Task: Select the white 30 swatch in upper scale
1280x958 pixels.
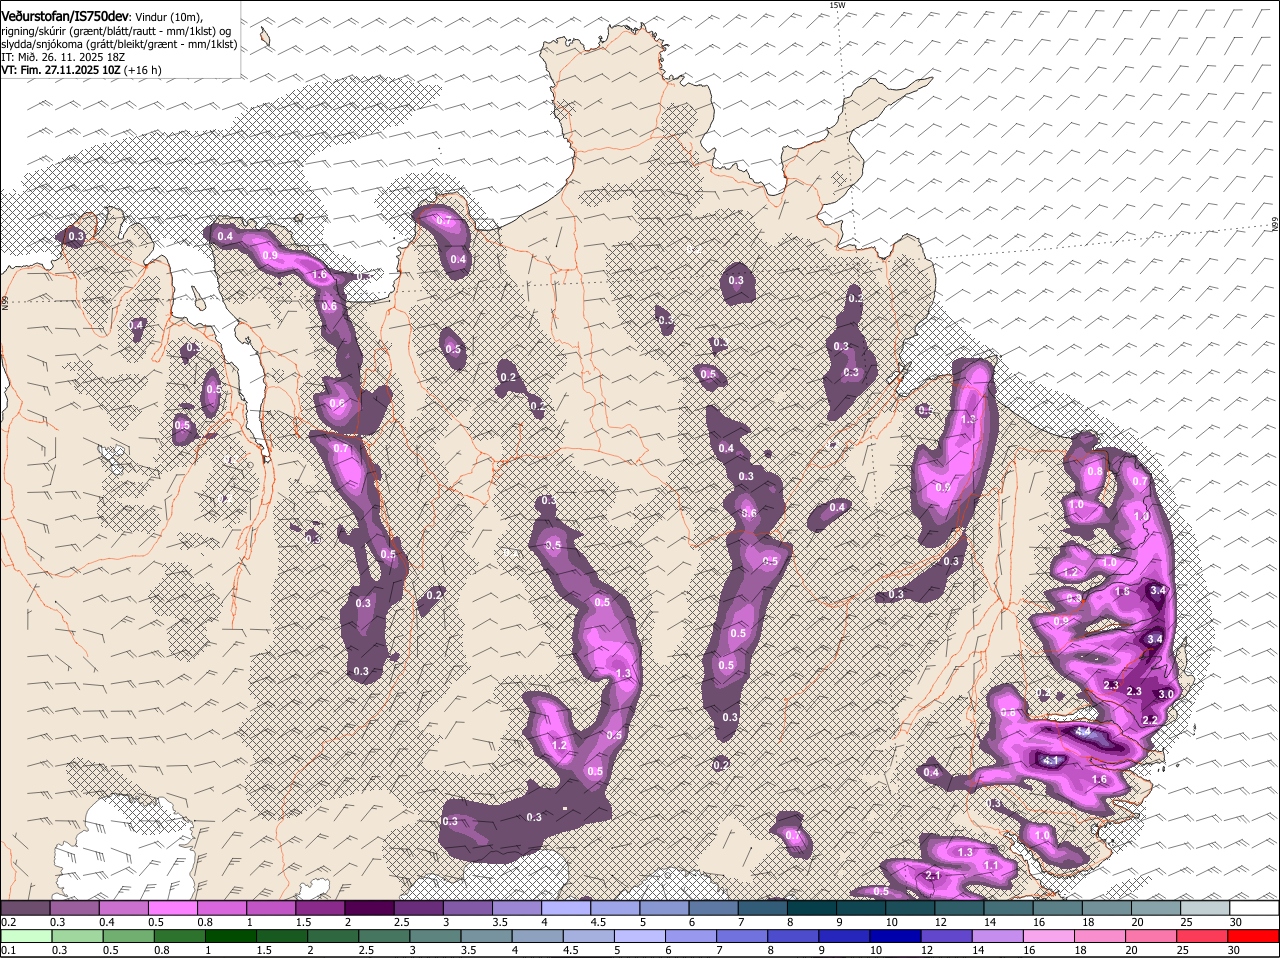Action: 1255,908
